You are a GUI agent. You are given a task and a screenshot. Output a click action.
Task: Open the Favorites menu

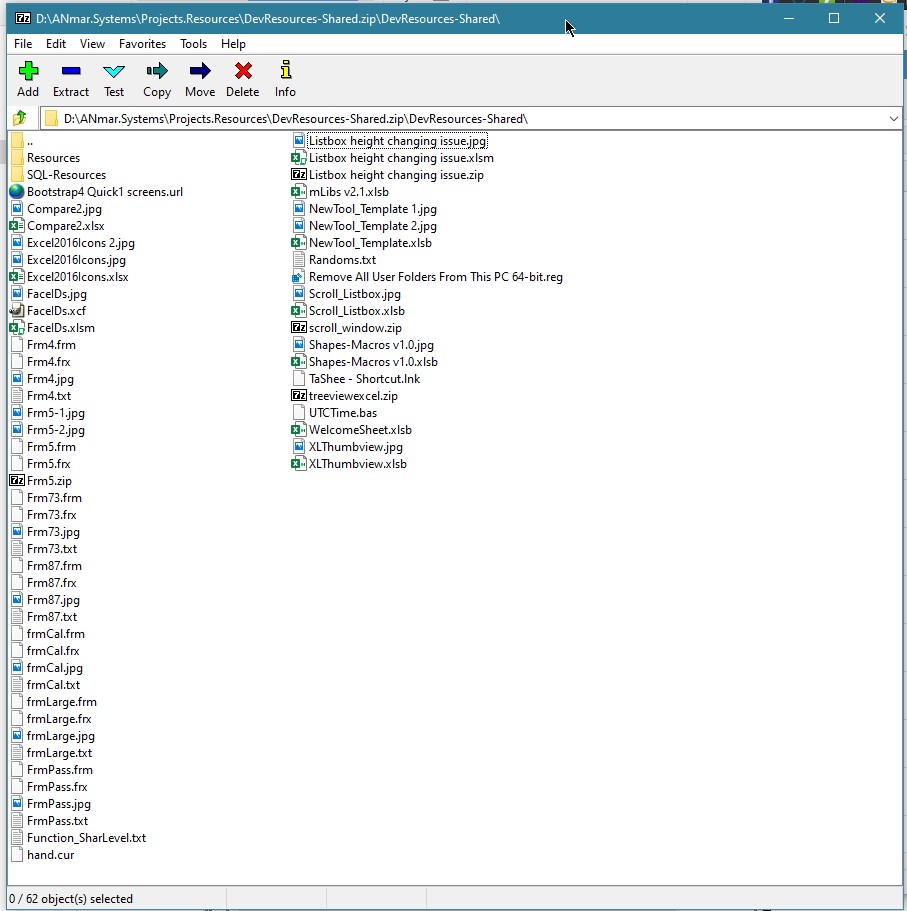click(x=142, y=44)
